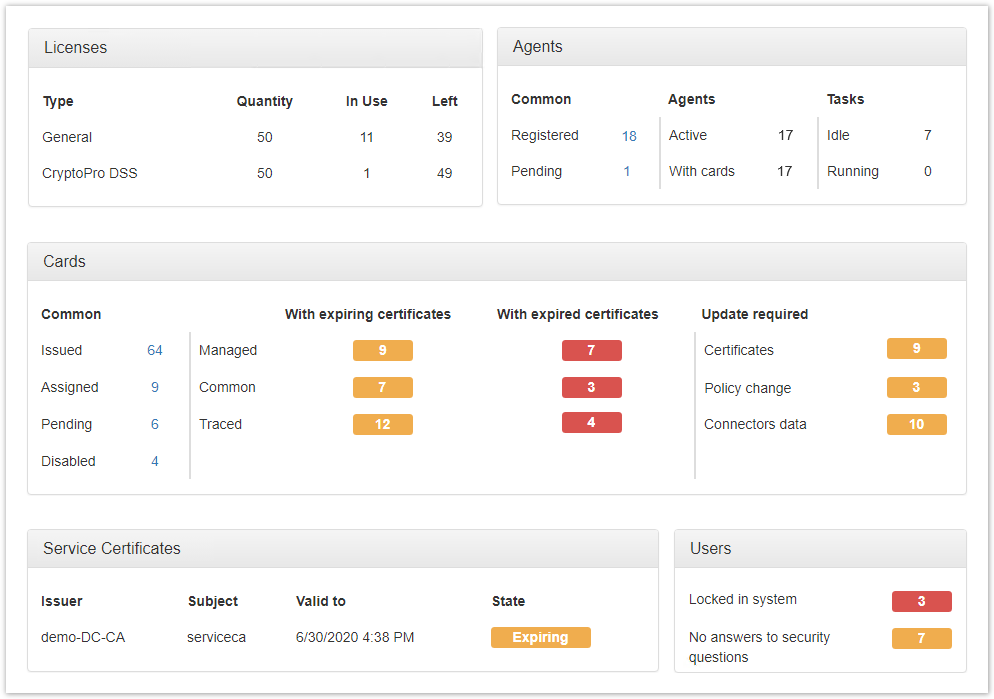This screenshot has width=994, height=699.
Task: Click the Licenses panel header
Action: 255,48
